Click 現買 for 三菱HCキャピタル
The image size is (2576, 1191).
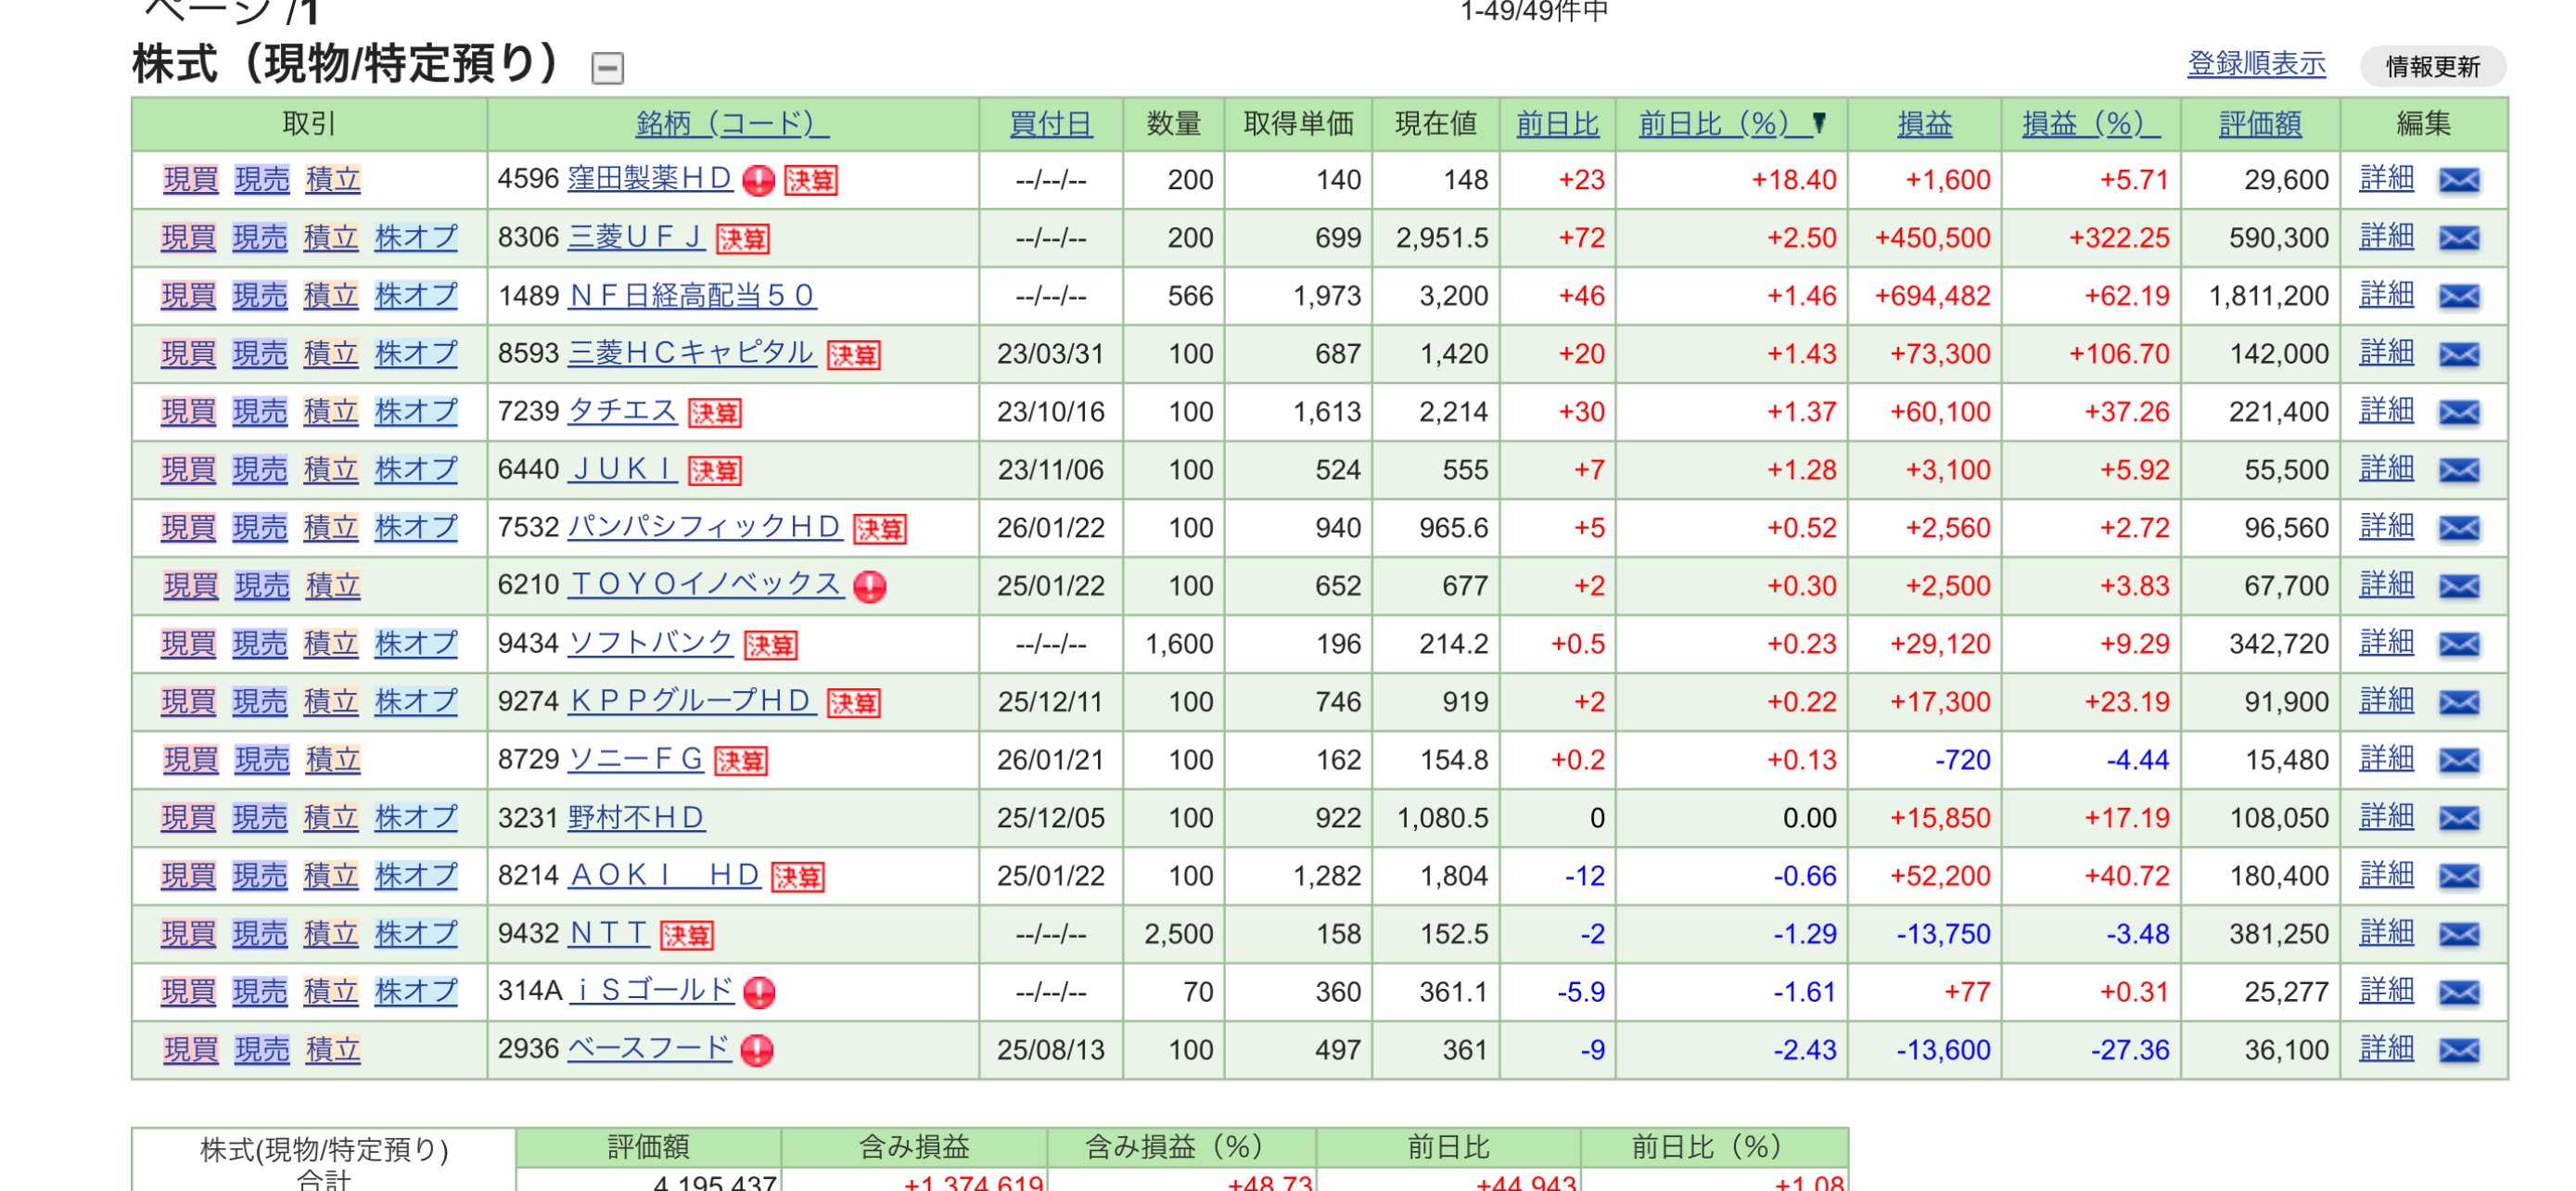pos(188,354)
